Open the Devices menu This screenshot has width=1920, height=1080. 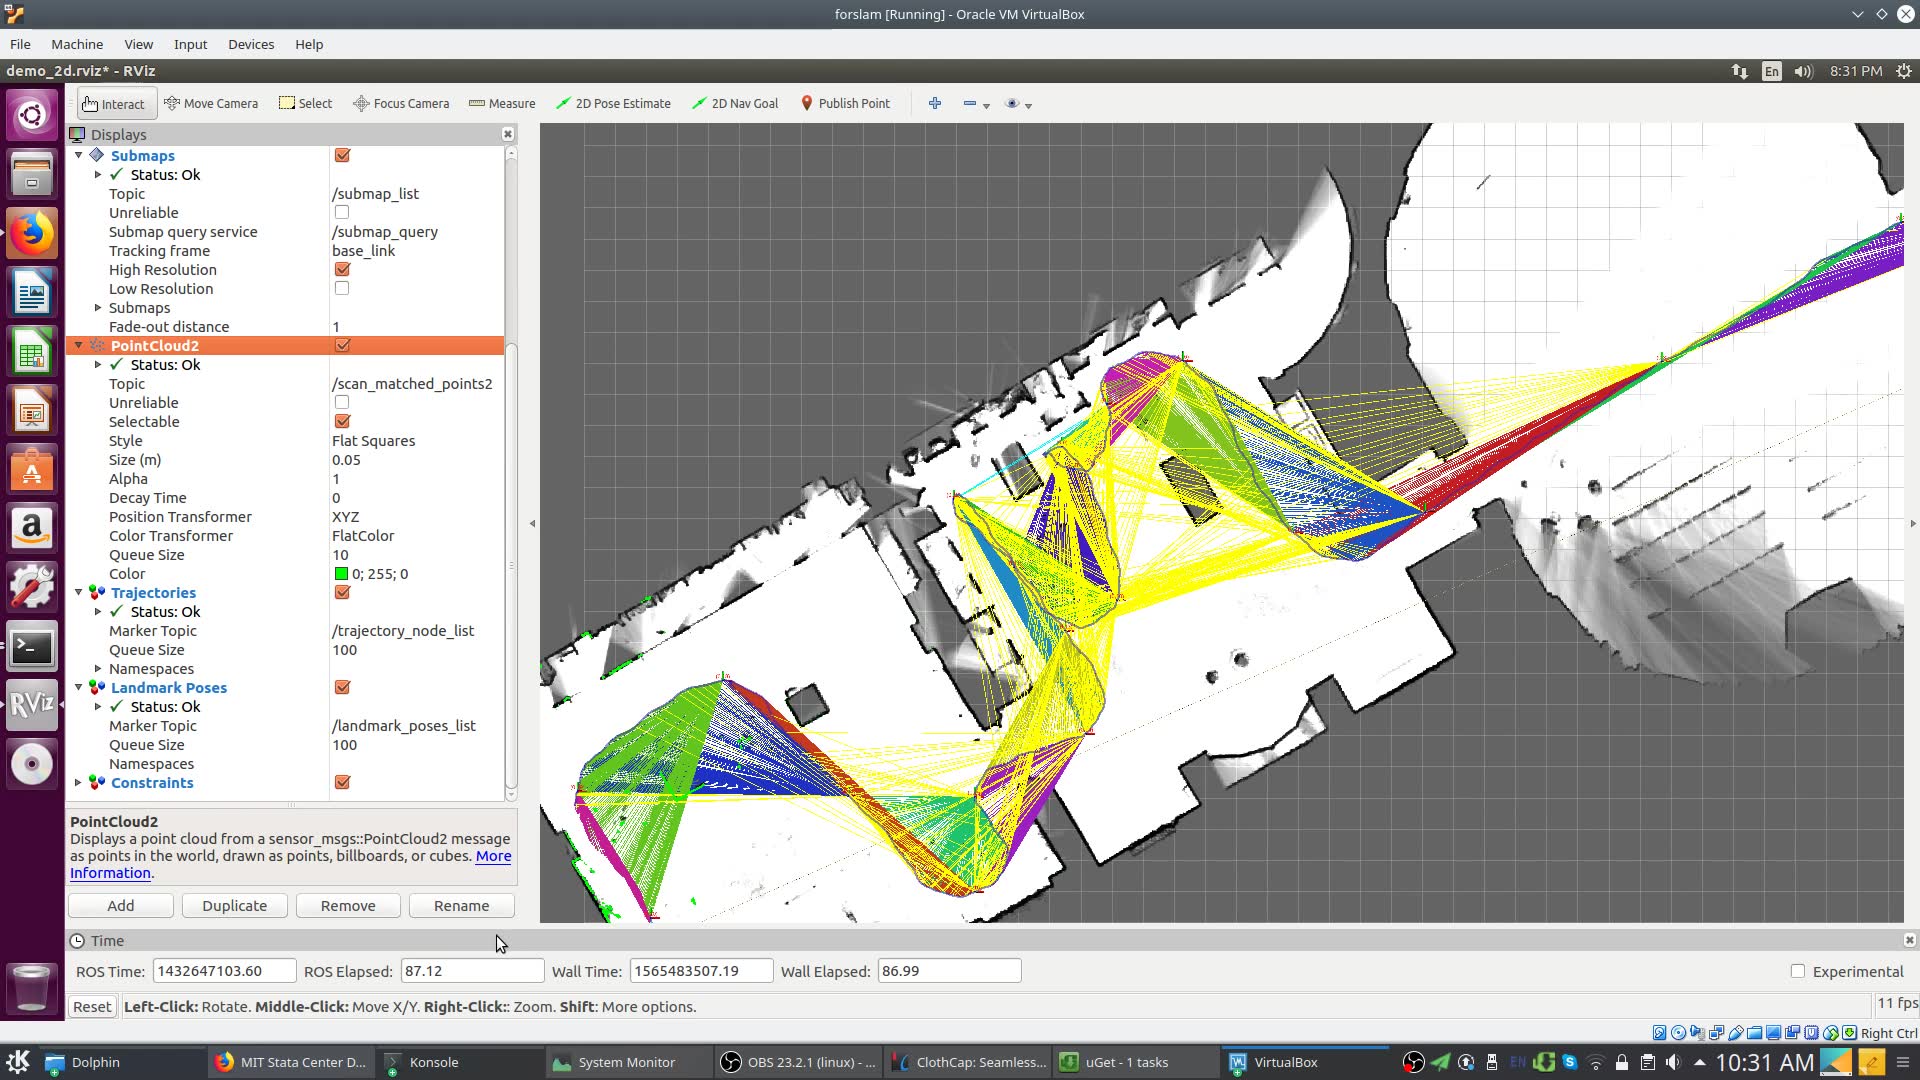pyautogui.click(x=250, y=44)
